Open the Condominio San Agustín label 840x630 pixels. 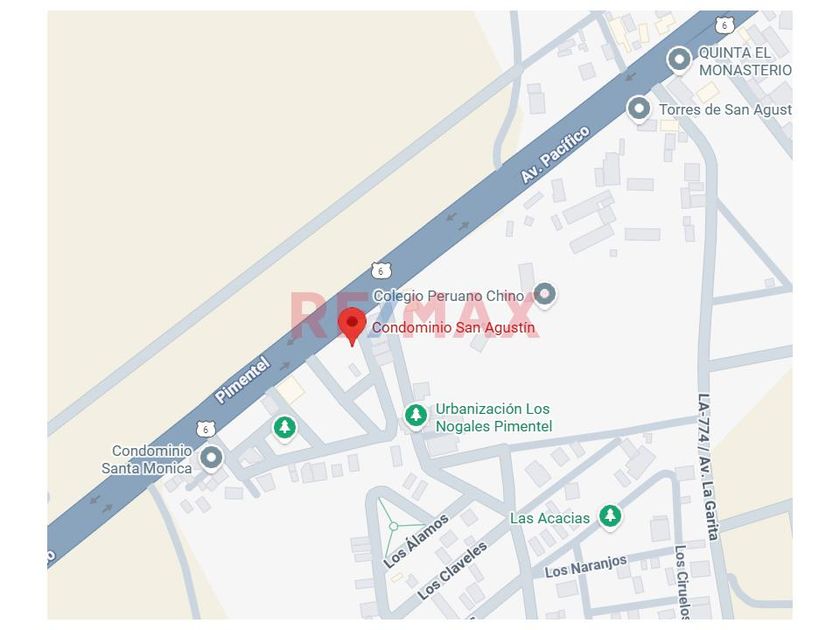click(453, 327)
